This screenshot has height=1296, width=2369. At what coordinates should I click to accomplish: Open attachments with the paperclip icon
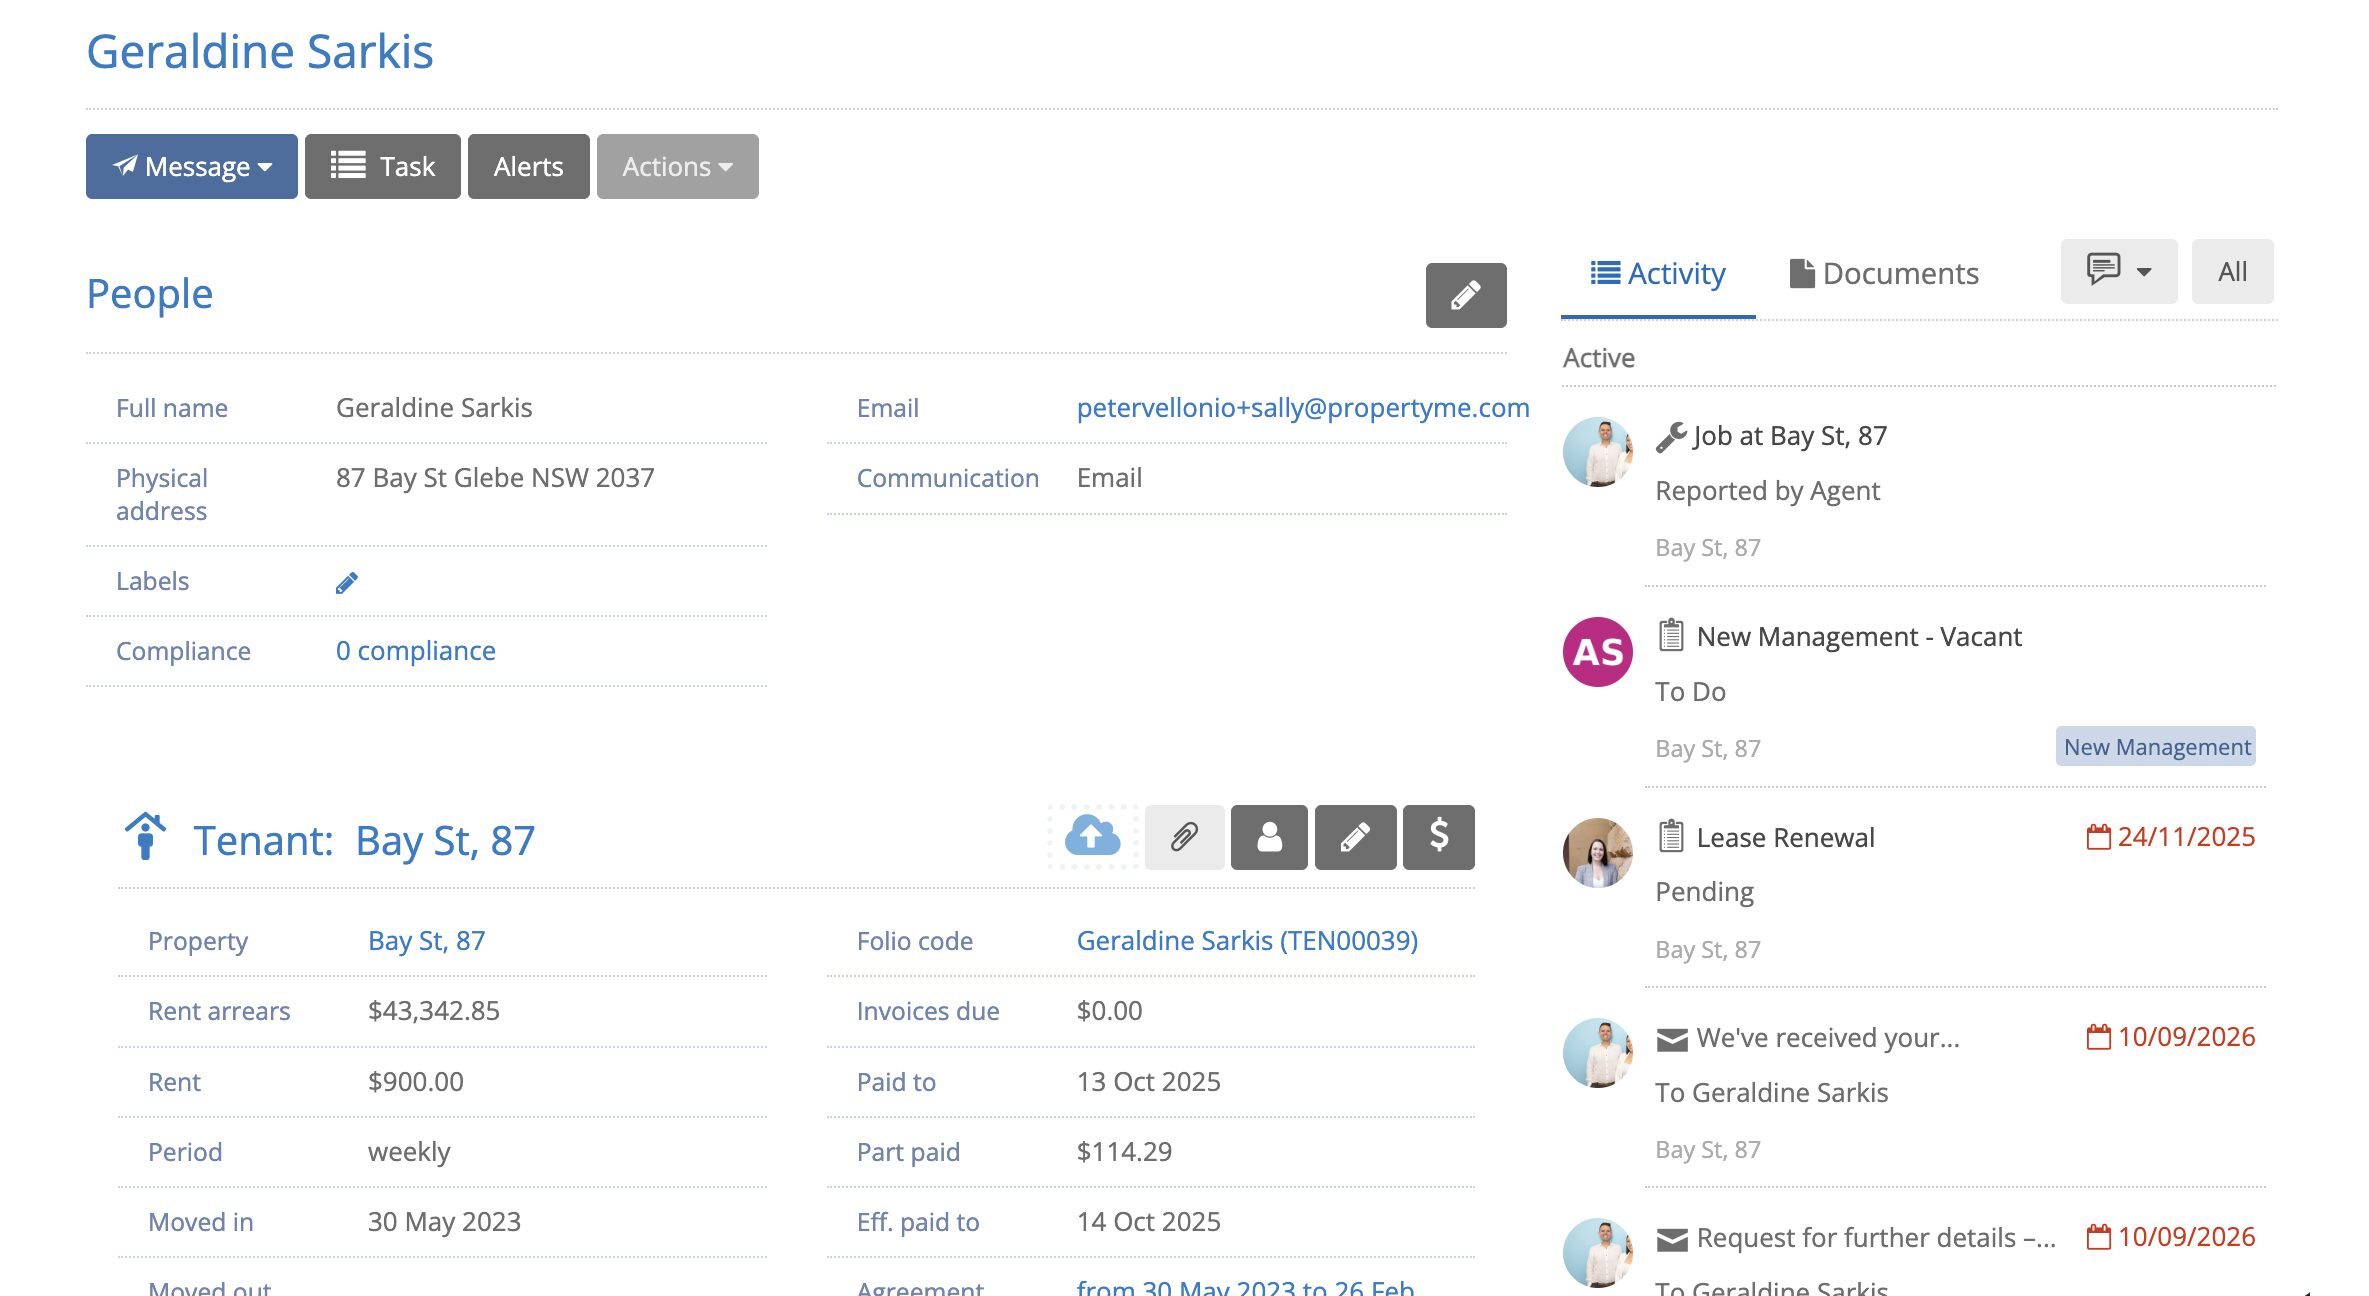[x=1184, y=837]
